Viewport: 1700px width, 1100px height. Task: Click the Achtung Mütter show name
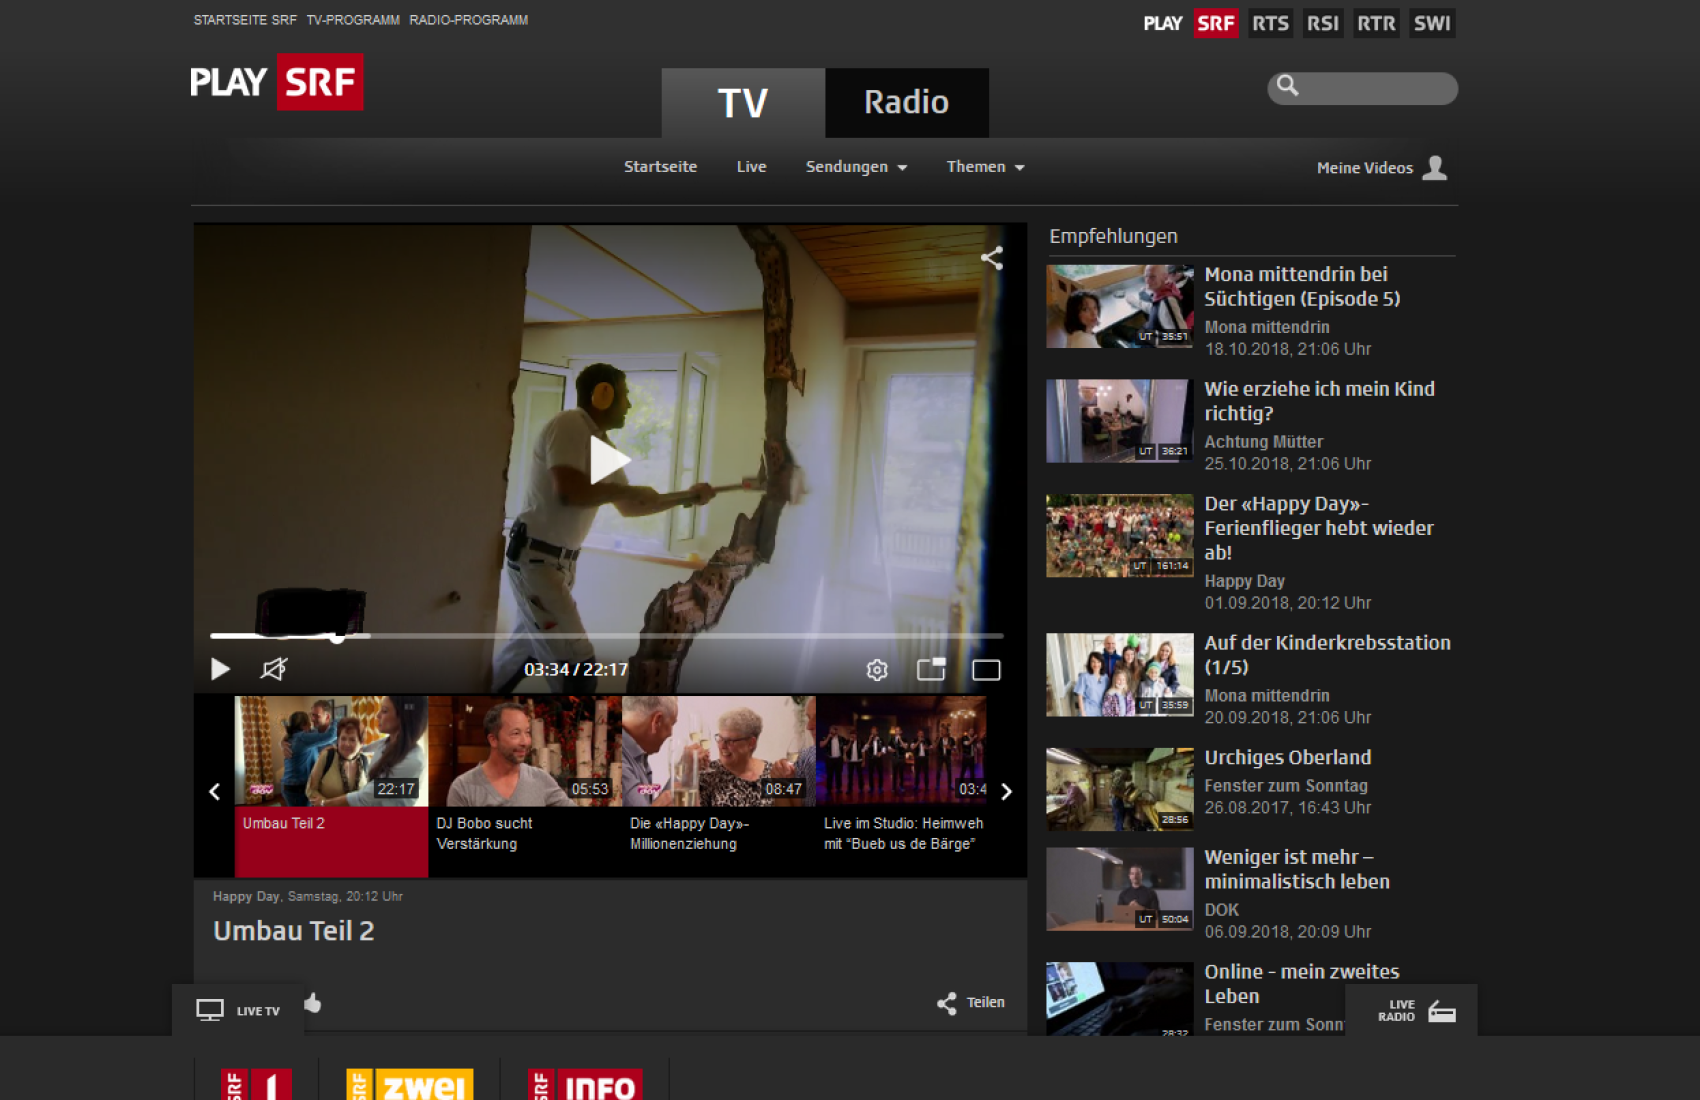pyautogui.click(x=1263, y=442)
